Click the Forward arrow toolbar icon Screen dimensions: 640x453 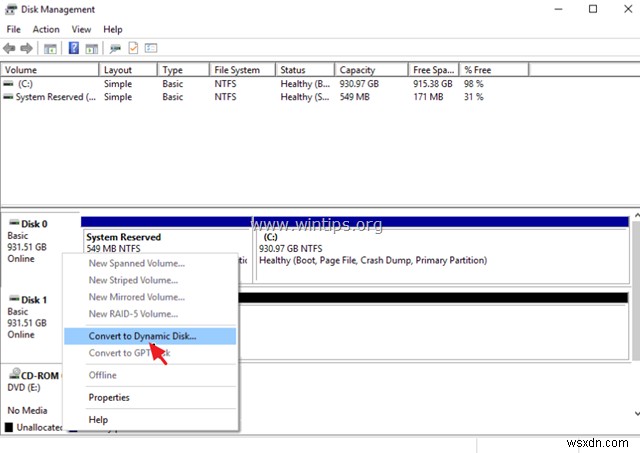click(27, 49)
